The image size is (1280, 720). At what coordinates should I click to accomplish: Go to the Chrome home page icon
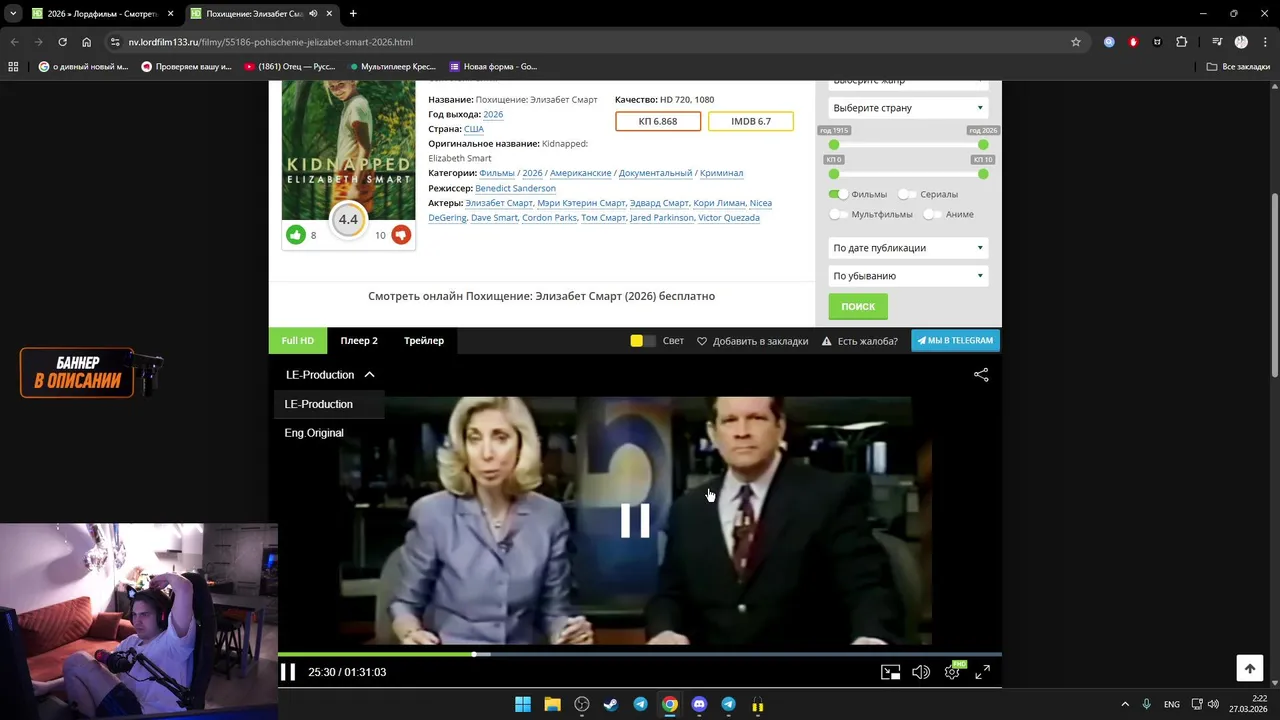coord(86,42)
